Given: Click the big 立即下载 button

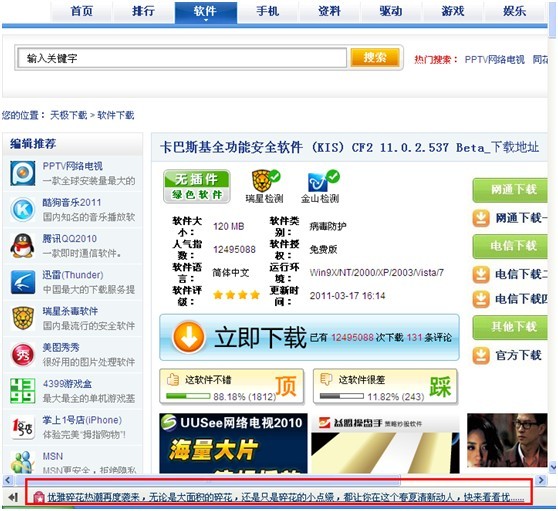Looking at the screenshot, I should coord(309,337).
